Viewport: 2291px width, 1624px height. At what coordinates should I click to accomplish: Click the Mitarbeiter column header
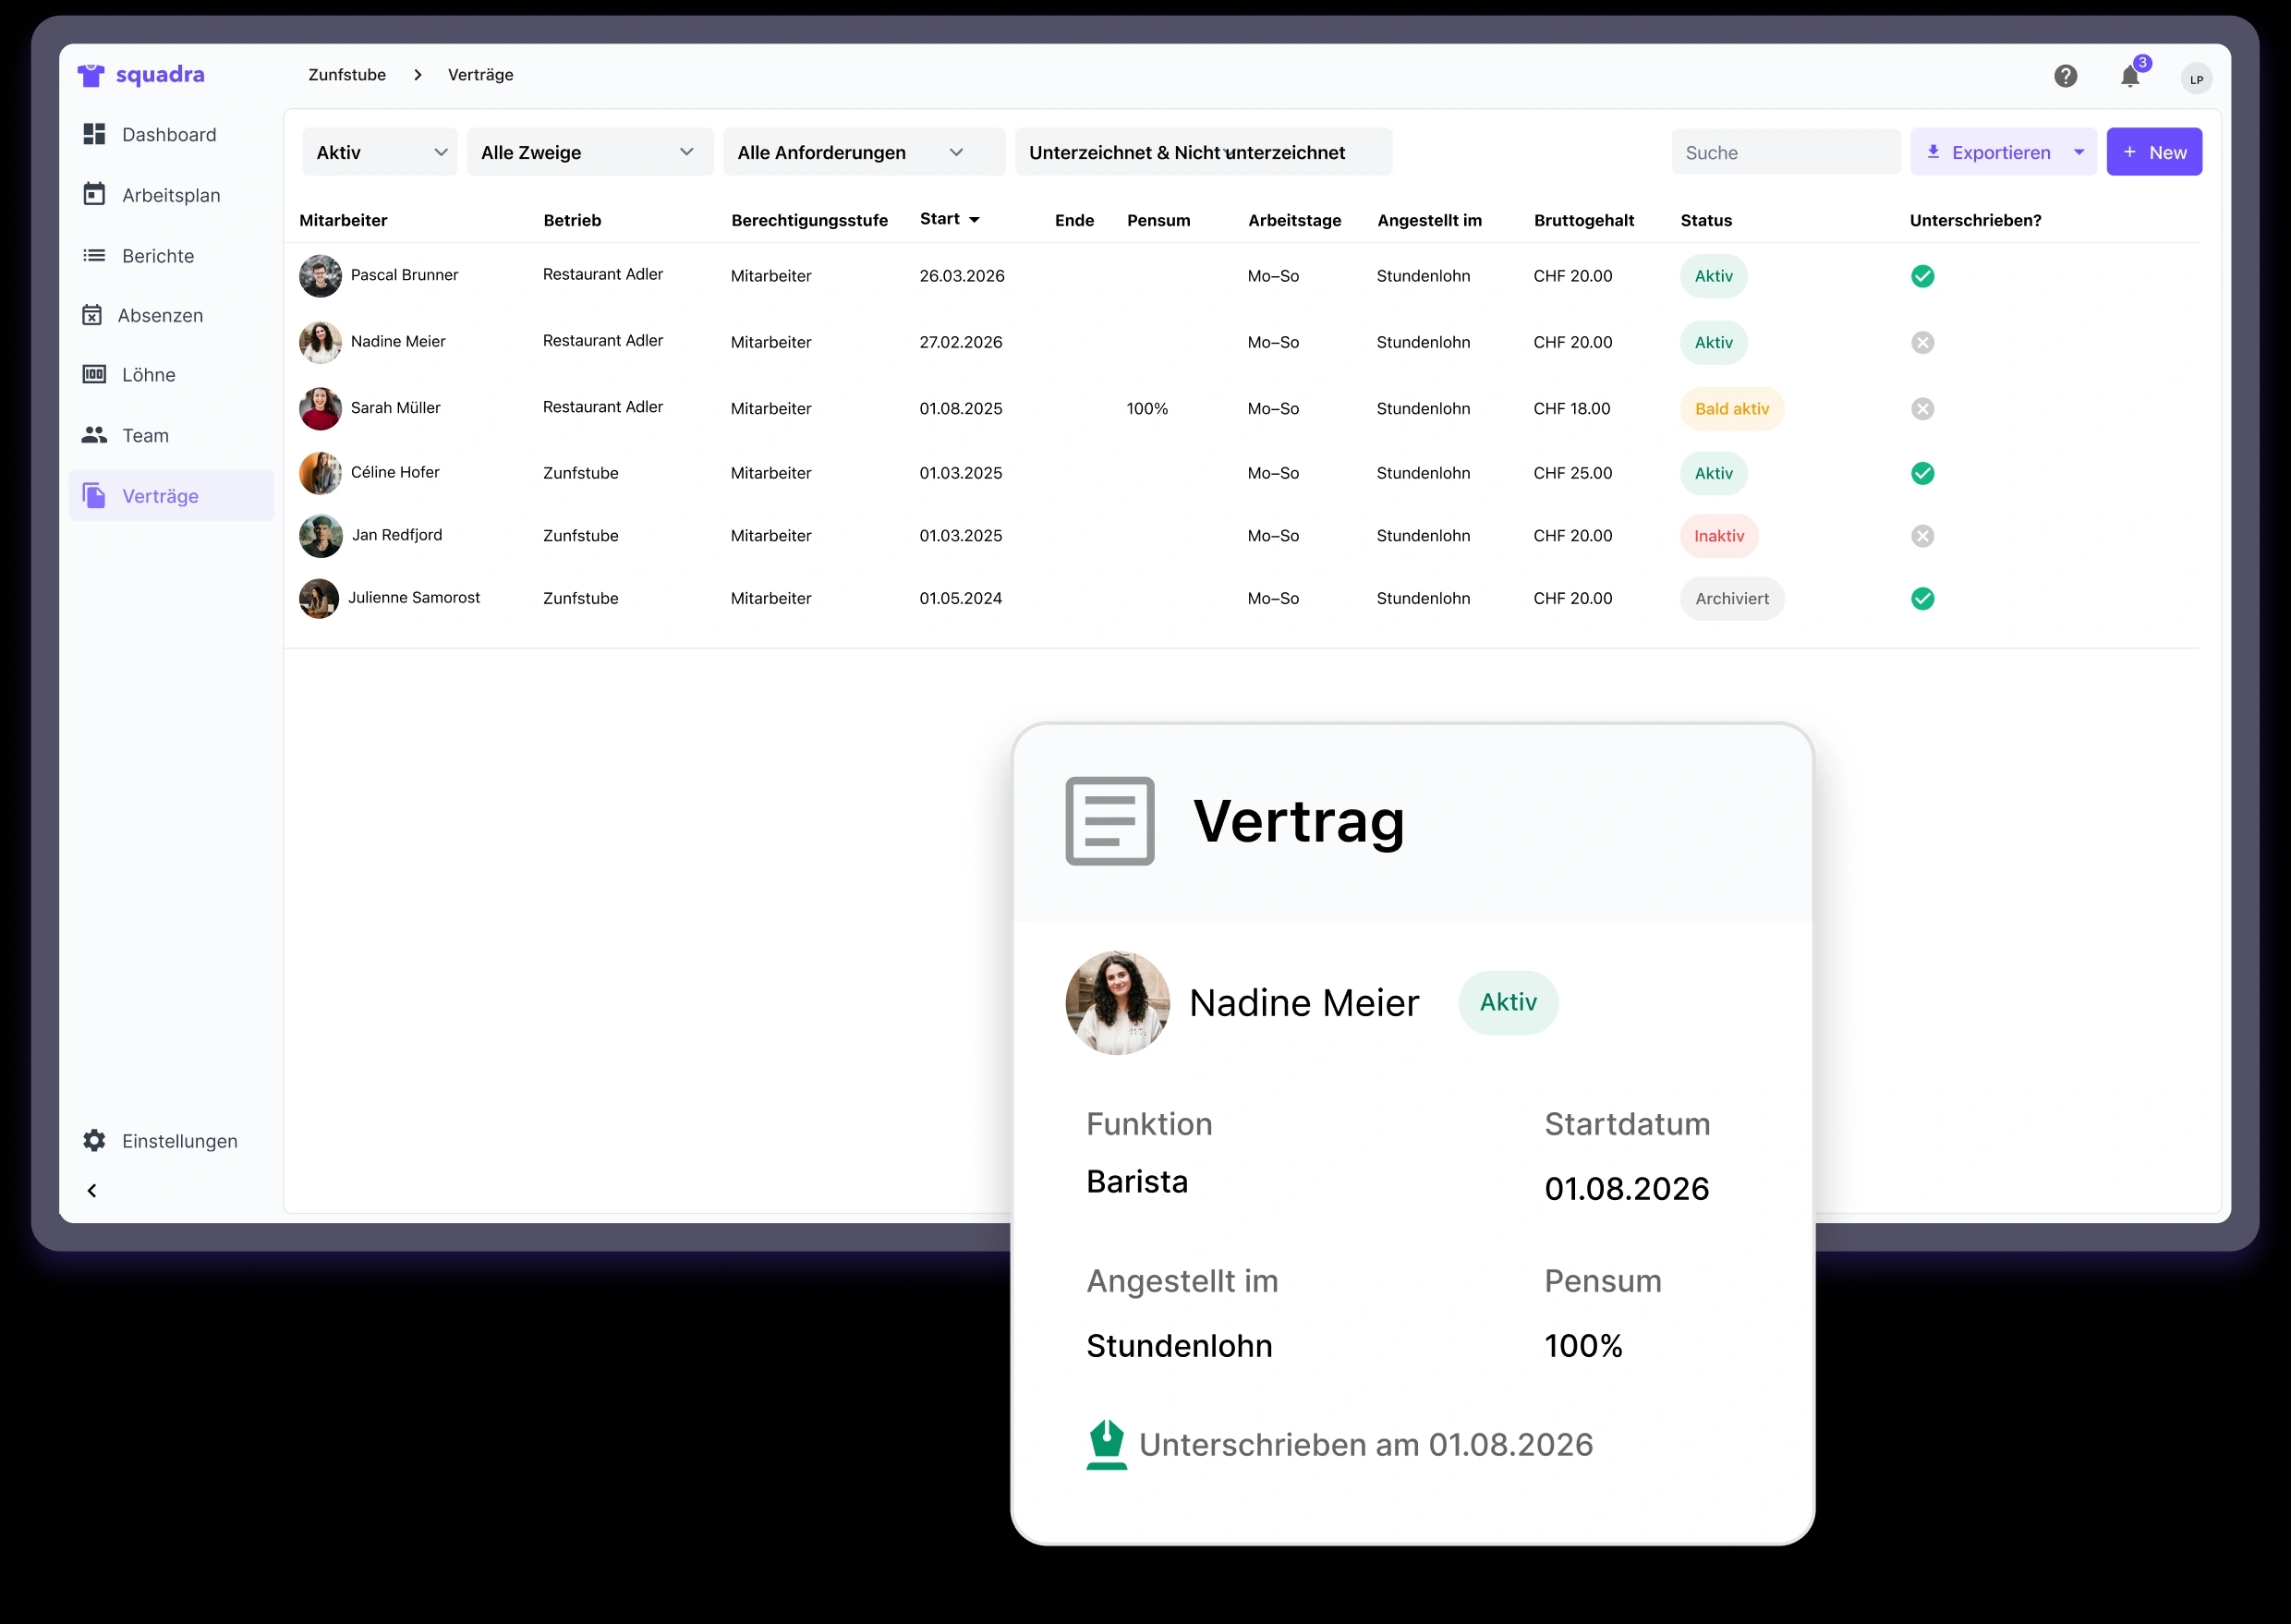click(x=343, y=220)
